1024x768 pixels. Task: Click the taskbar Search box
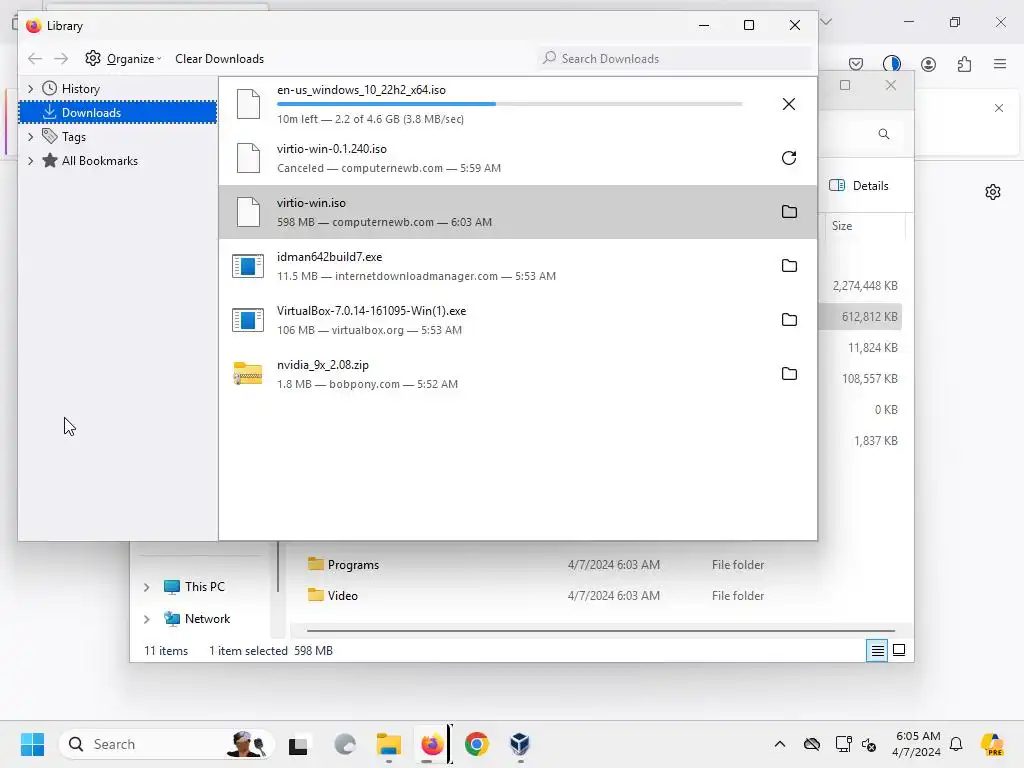[167, 744]
